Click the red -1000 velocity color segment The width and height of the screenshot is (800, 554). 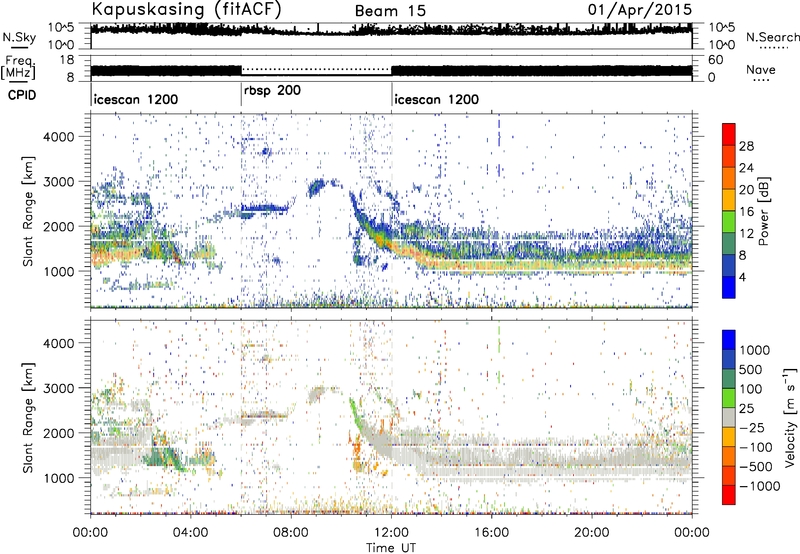click(x=729, y=495)
